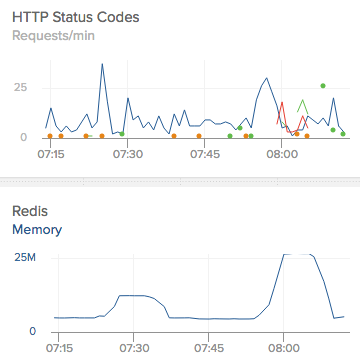
Task: Click the blue peak just before 08:00 in HTTP chart
Action: point(266,78)
